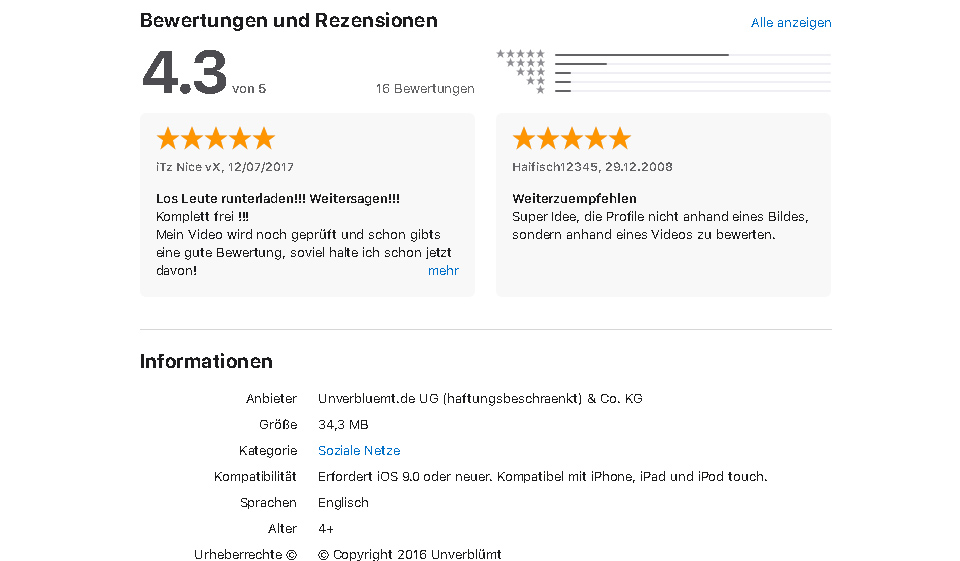Click the one-star row icon in rating histogram

(540, 90)
